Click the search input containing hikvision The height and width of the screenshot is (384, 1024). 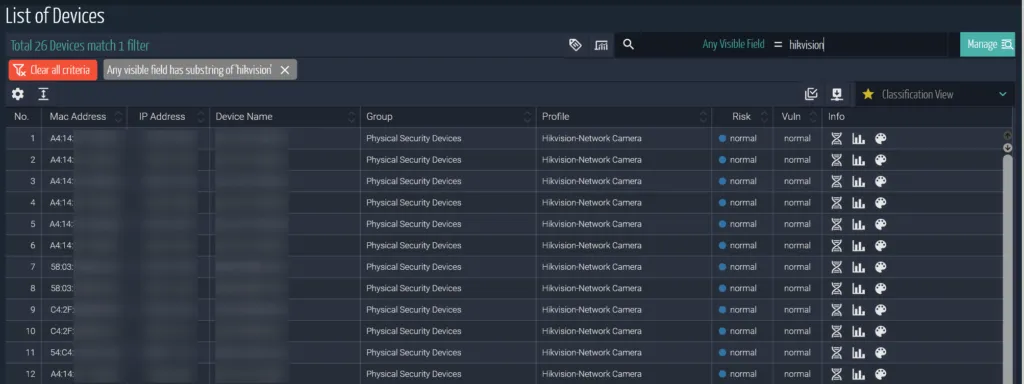[x=866, y=44]
